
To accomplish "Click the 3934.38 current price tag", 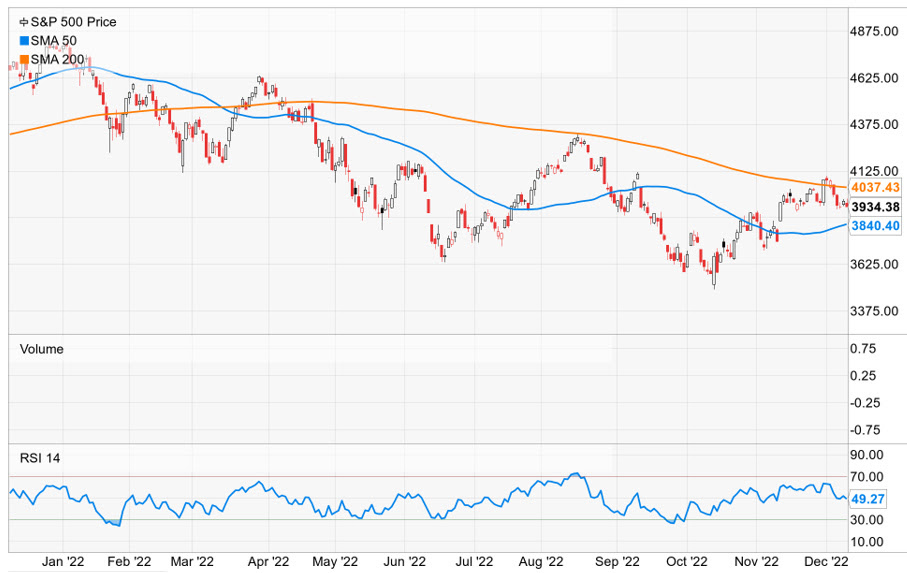I will tap(875, 207).
